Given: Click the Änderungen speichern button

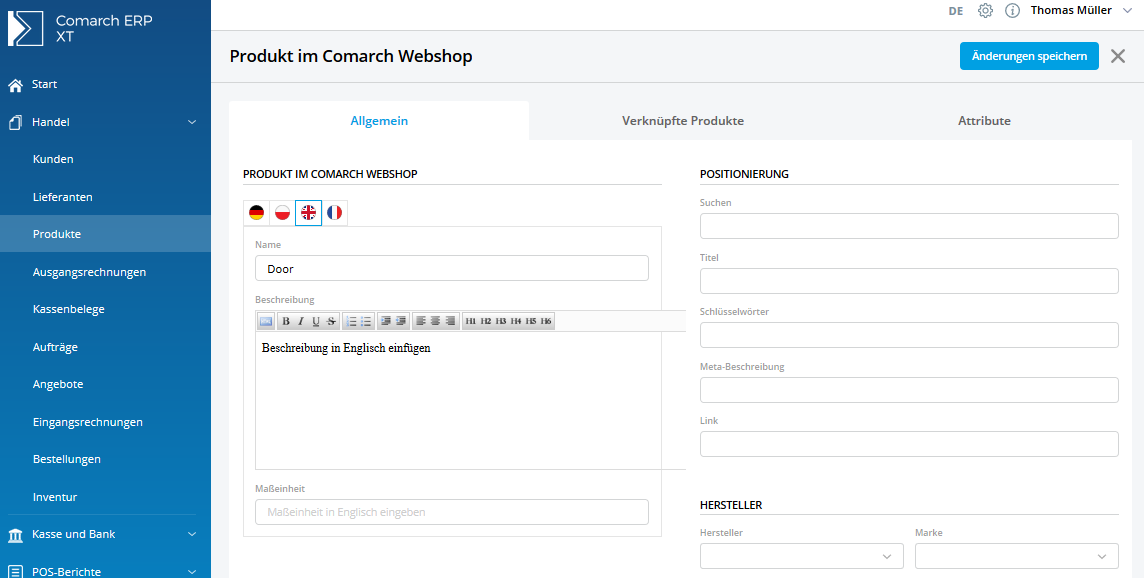Looking at the screenshot, I should click(x=1029, y=56).
